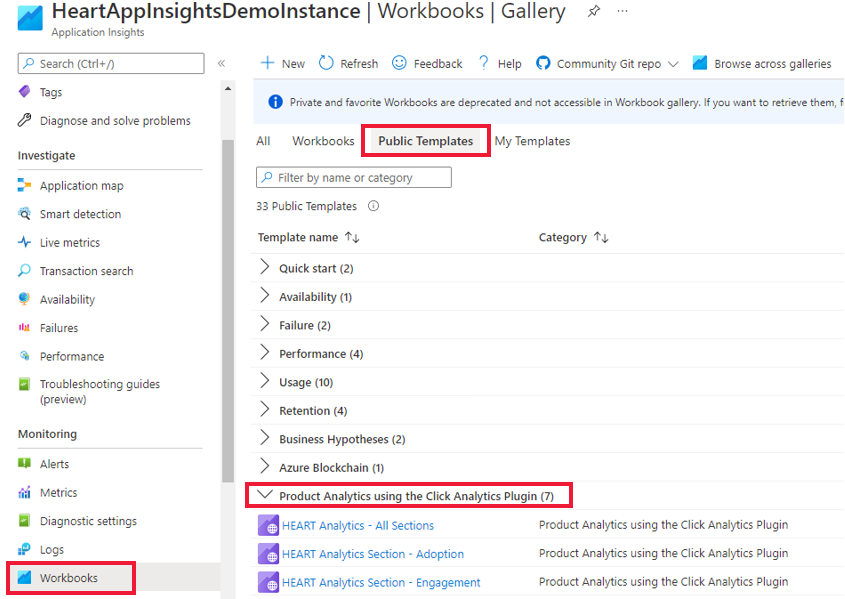This screenshot has height=599, width=845.
Task: Pin the workbook gallery page
Action: pos(593,11)
